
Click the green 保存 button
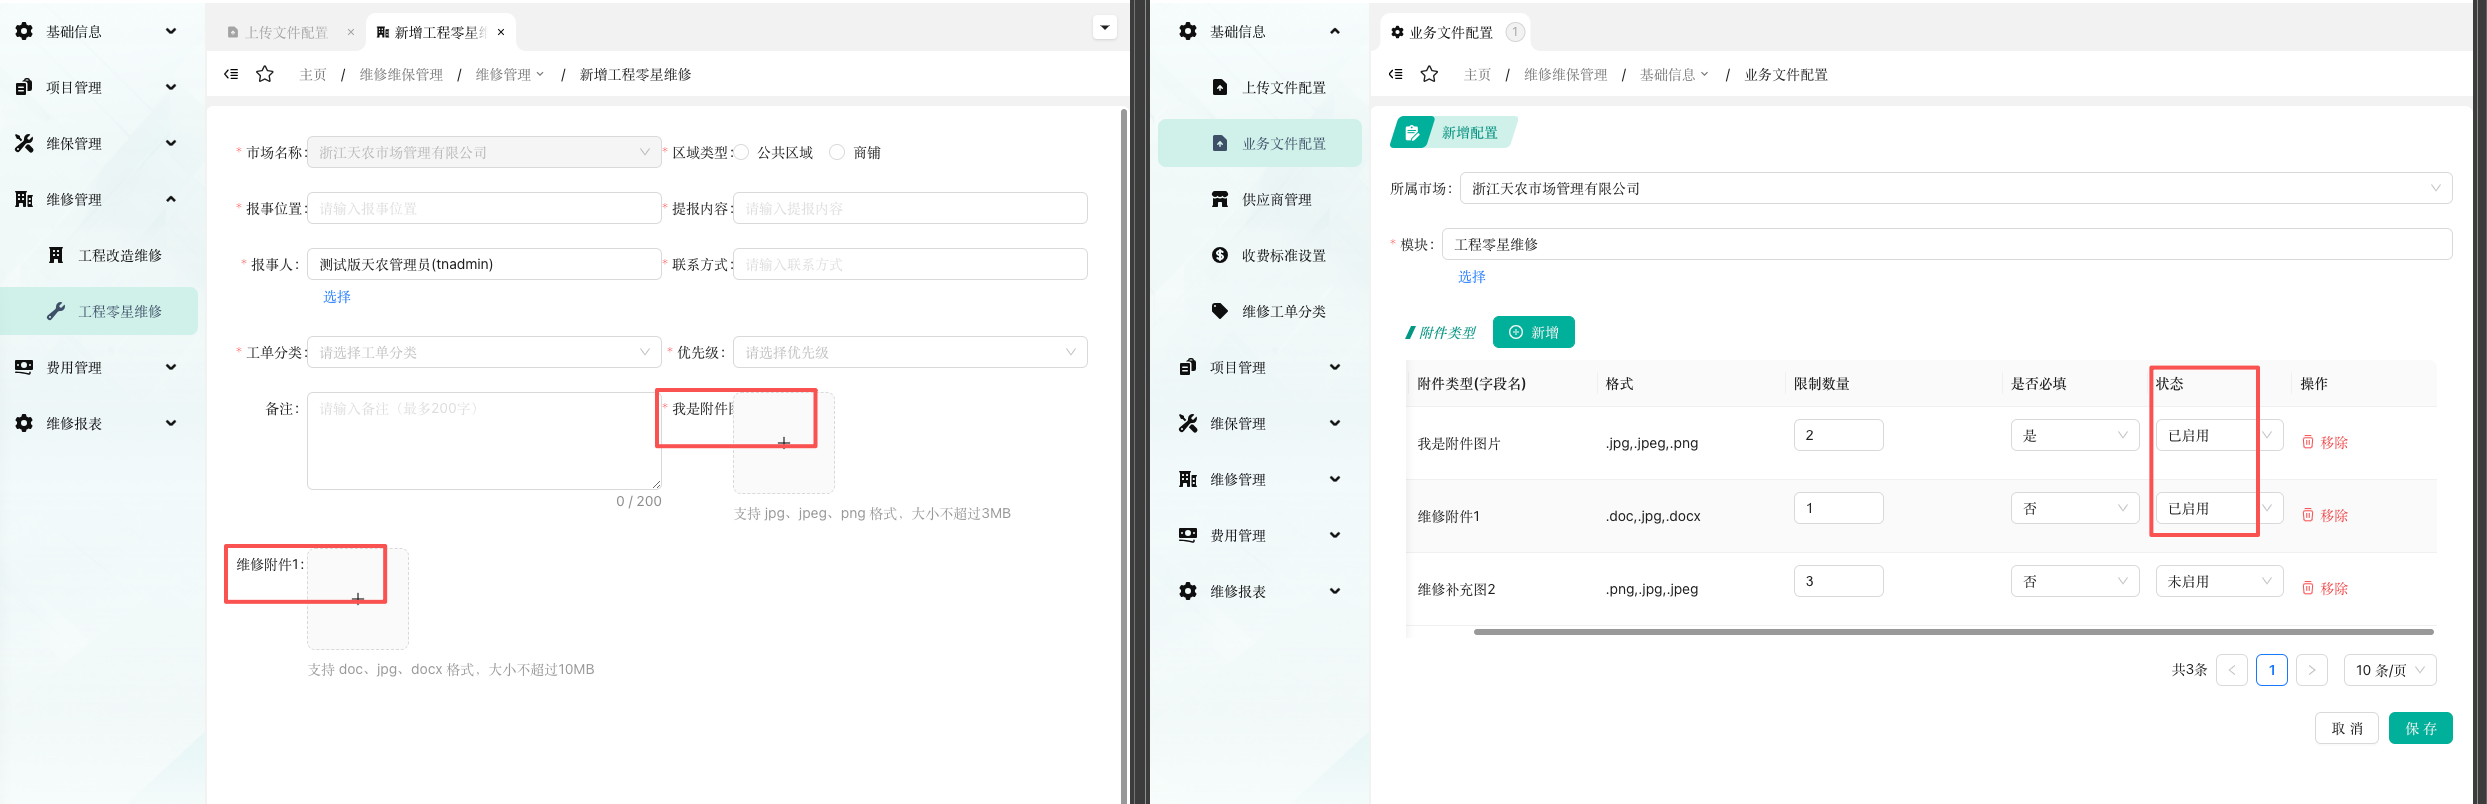[x=2420, y=728]
